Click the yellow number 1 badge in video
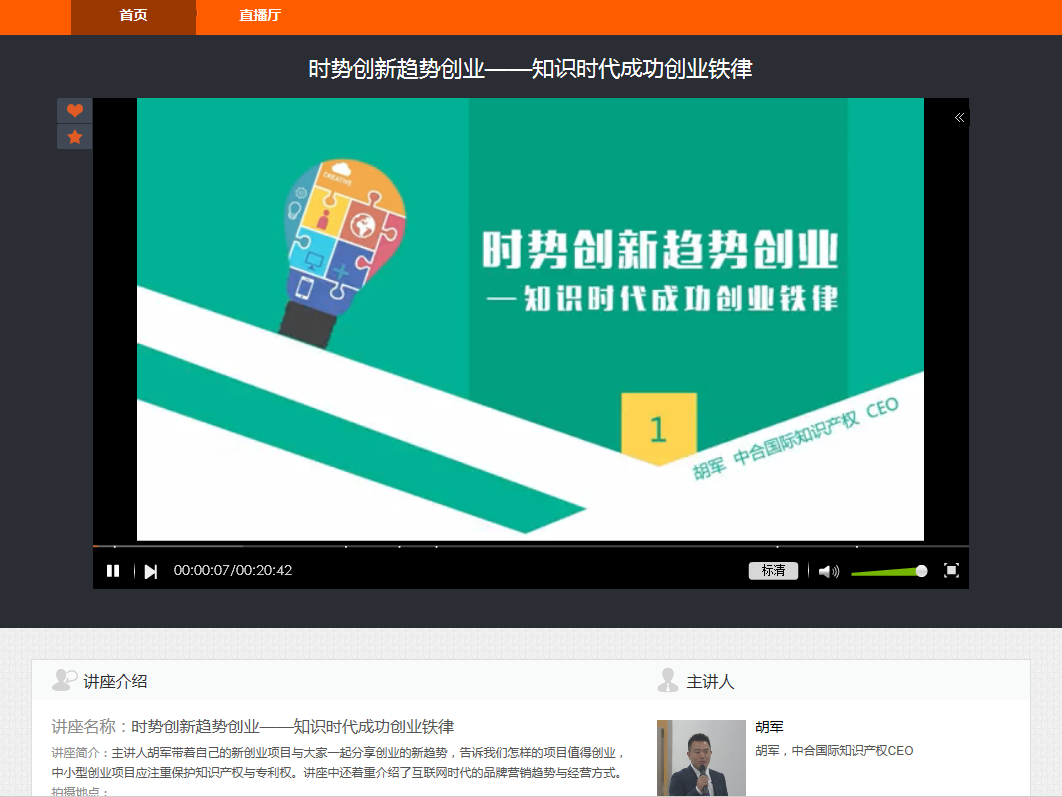This screenshot has height=797, width=1062. pyautogui.click(x=658, y=428)
